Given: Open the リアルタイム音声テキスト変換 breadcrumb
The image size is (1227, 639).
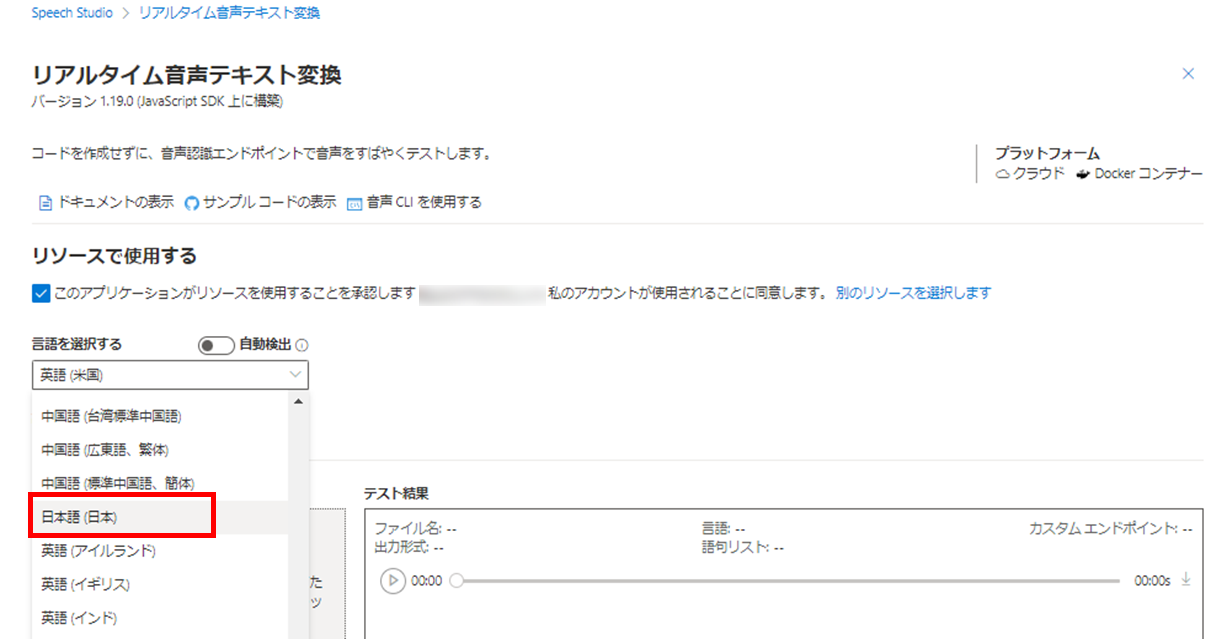Looking at the screenshot, I should [x=228, y=13].
